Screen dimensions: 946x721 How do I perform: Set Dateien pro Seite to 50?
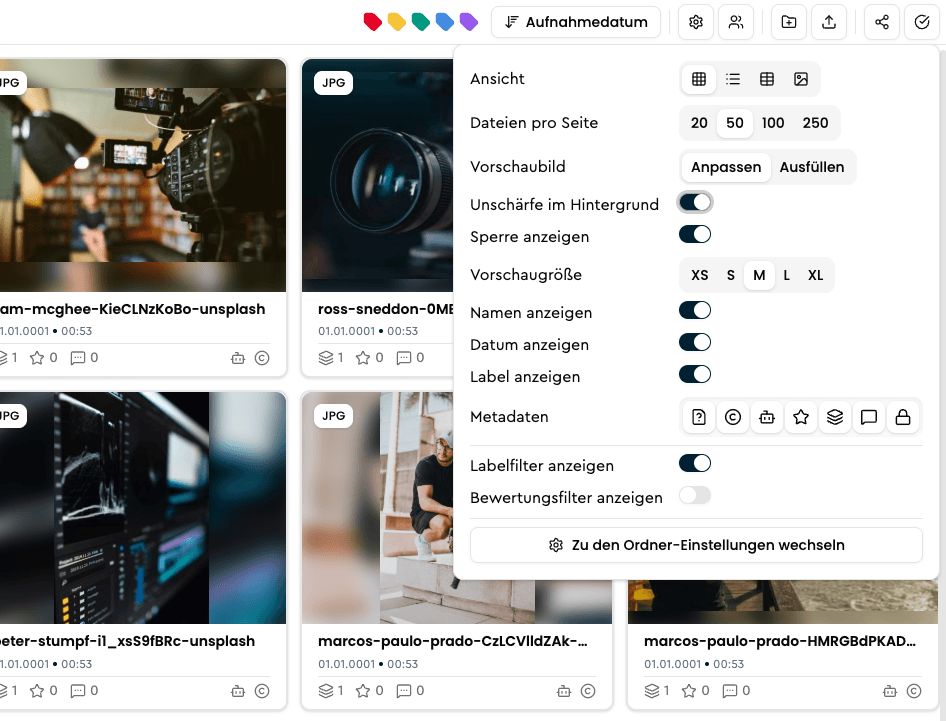(x=734, y=123)
